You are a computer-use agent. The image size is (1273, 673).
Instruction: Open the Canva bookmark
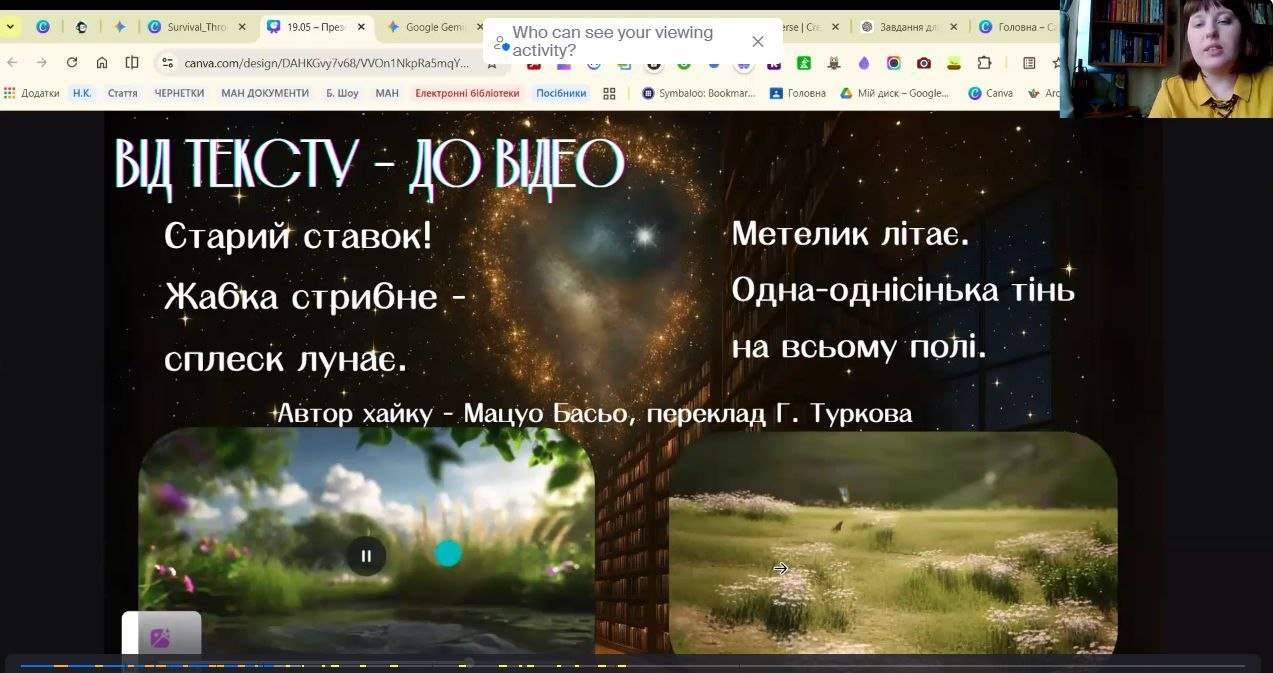point(991,93)
